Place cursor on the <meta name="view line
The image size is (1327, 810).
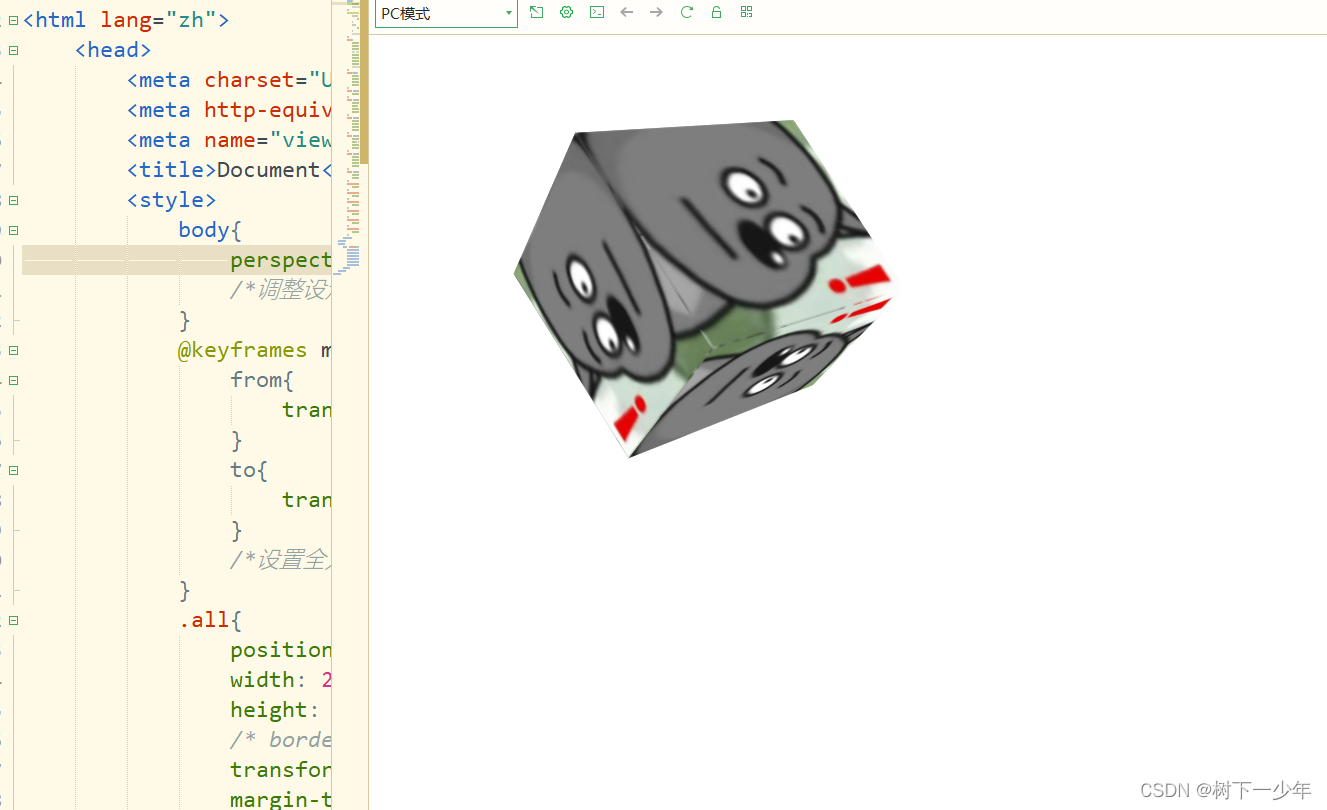point(229,140)
